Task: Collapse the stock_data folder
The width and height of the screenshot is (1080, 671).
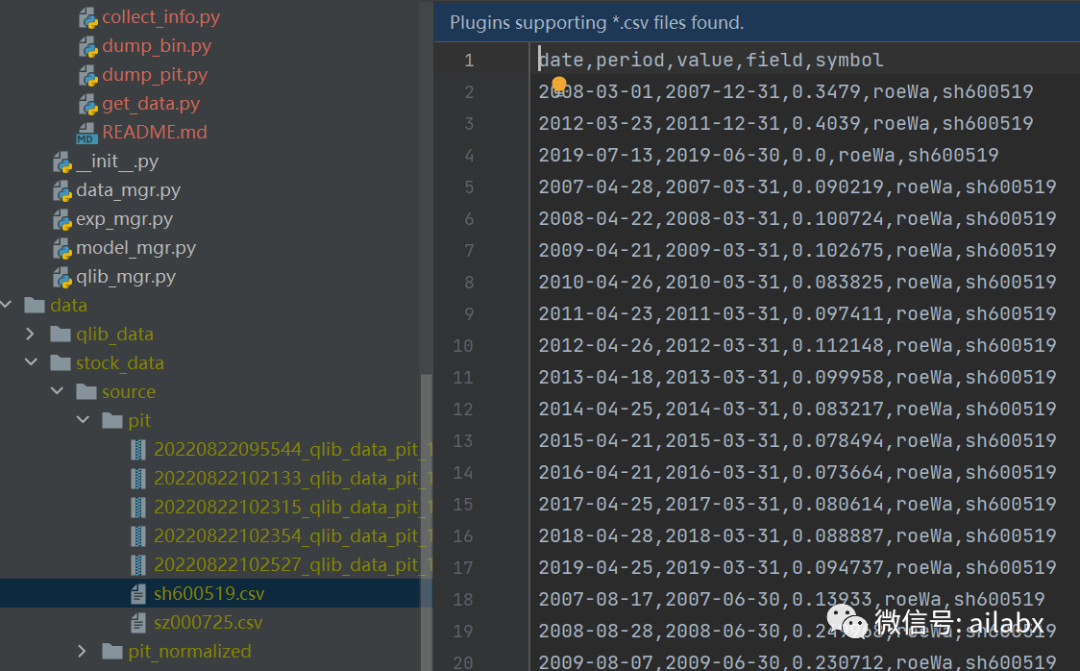Action: tap(31, 362)
